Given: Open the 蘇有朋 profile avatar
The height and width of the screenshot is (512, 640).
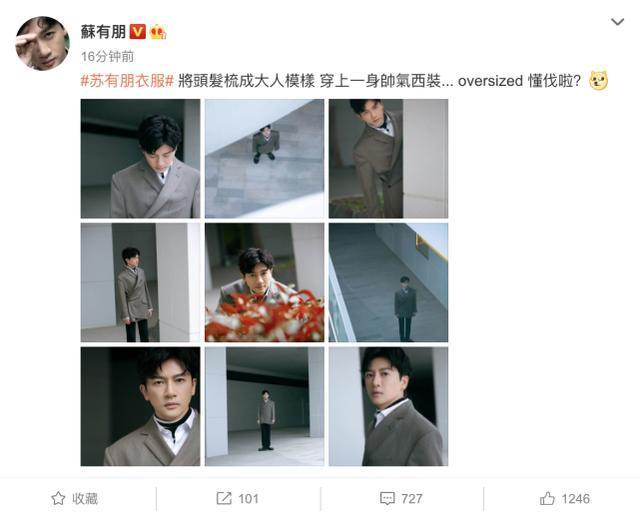Looking at the screenshot, I should click(42, 43).
